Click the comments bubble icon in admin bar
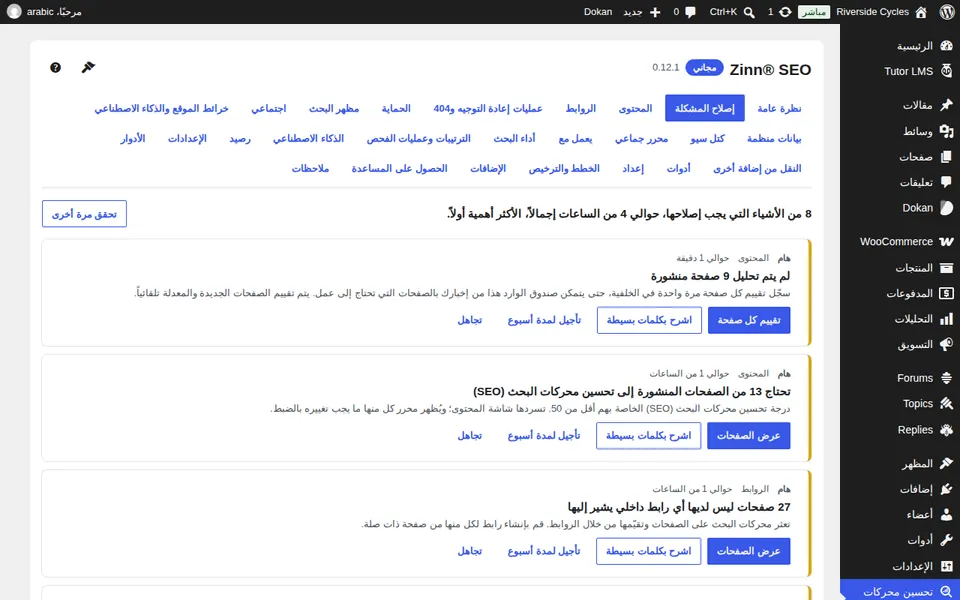960x600 pixels. tap(691, 12)
